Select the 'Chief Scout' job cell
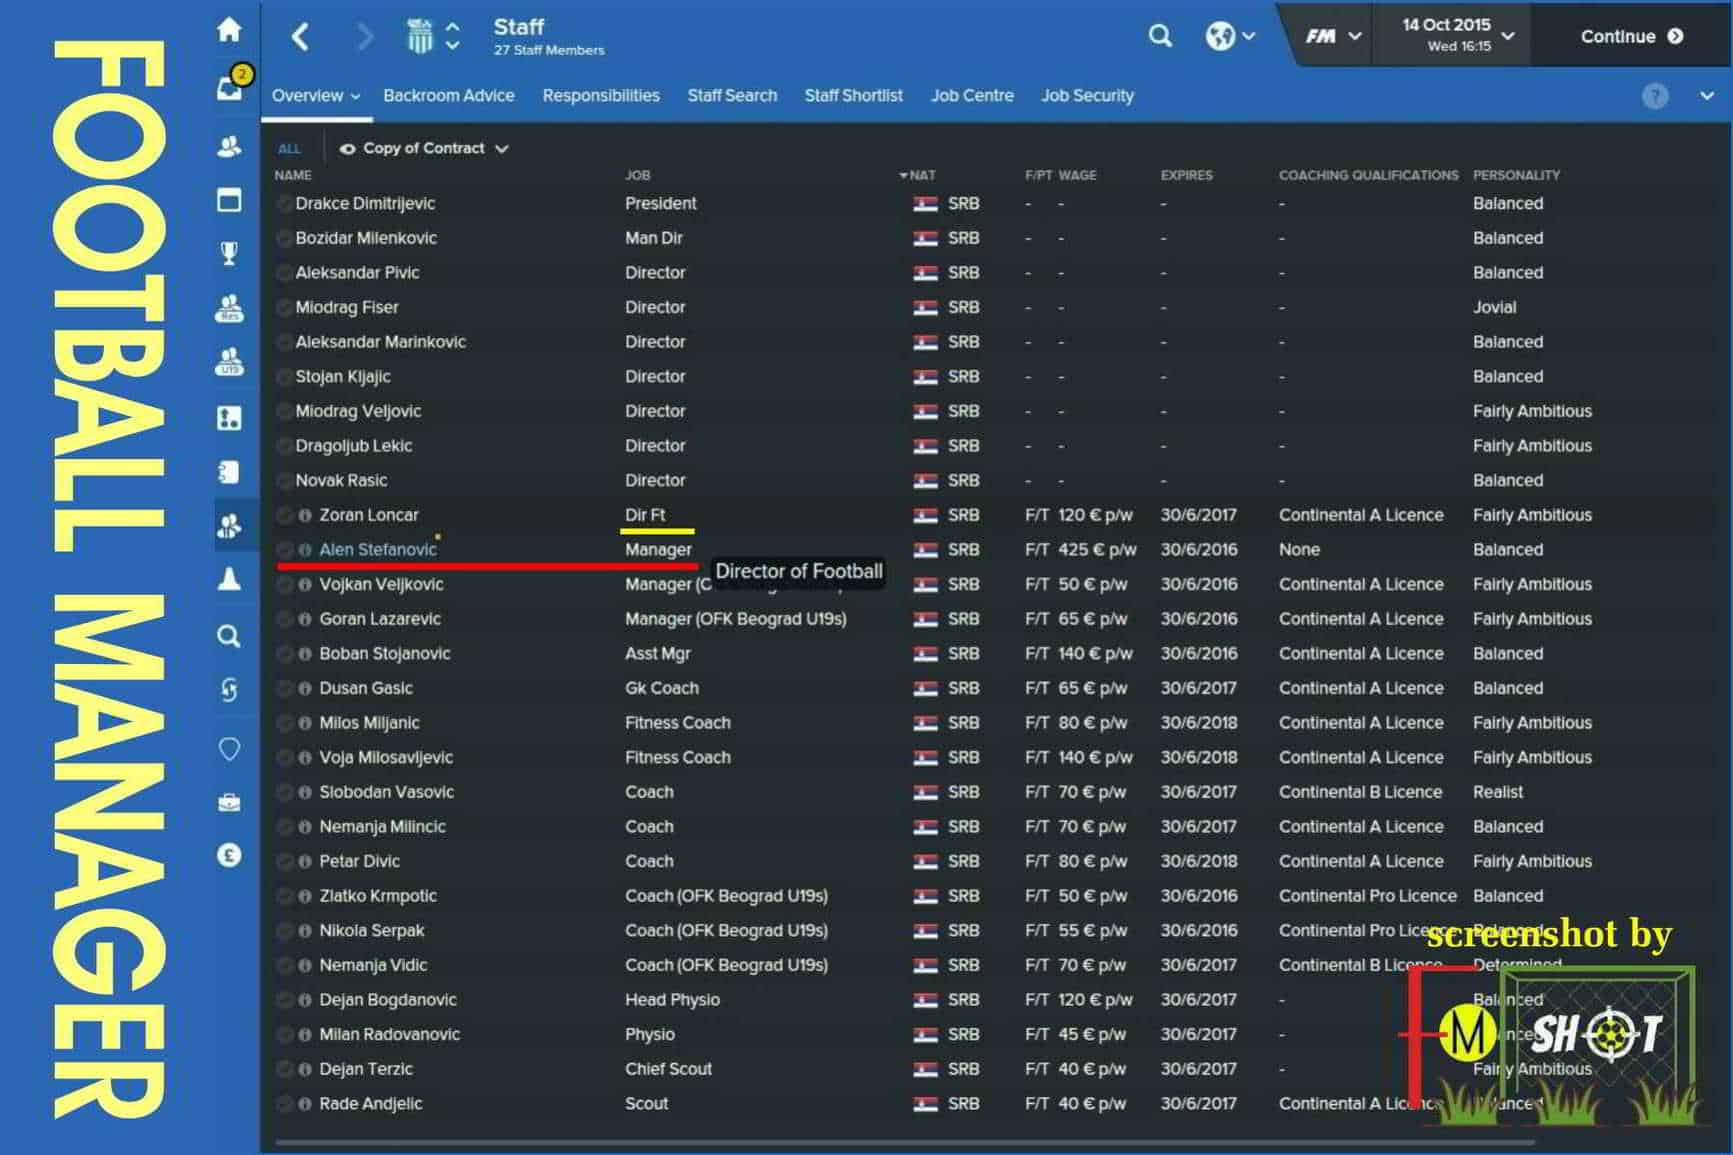Screen dimensions: 1733x1155 [x=668, y=1070]
